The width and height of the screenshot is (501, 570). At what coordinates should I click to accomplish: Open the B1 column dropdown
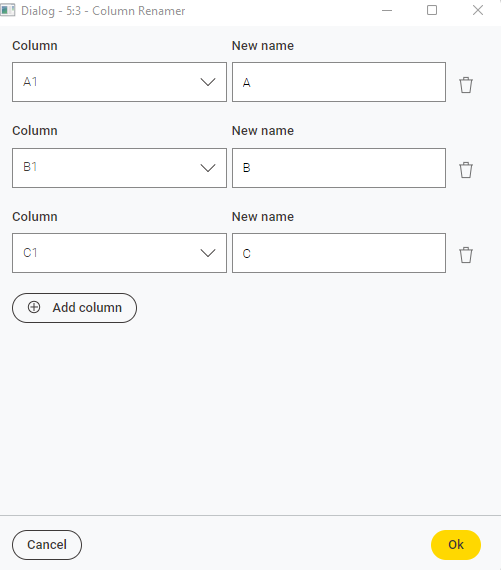[x=119, y=168]
